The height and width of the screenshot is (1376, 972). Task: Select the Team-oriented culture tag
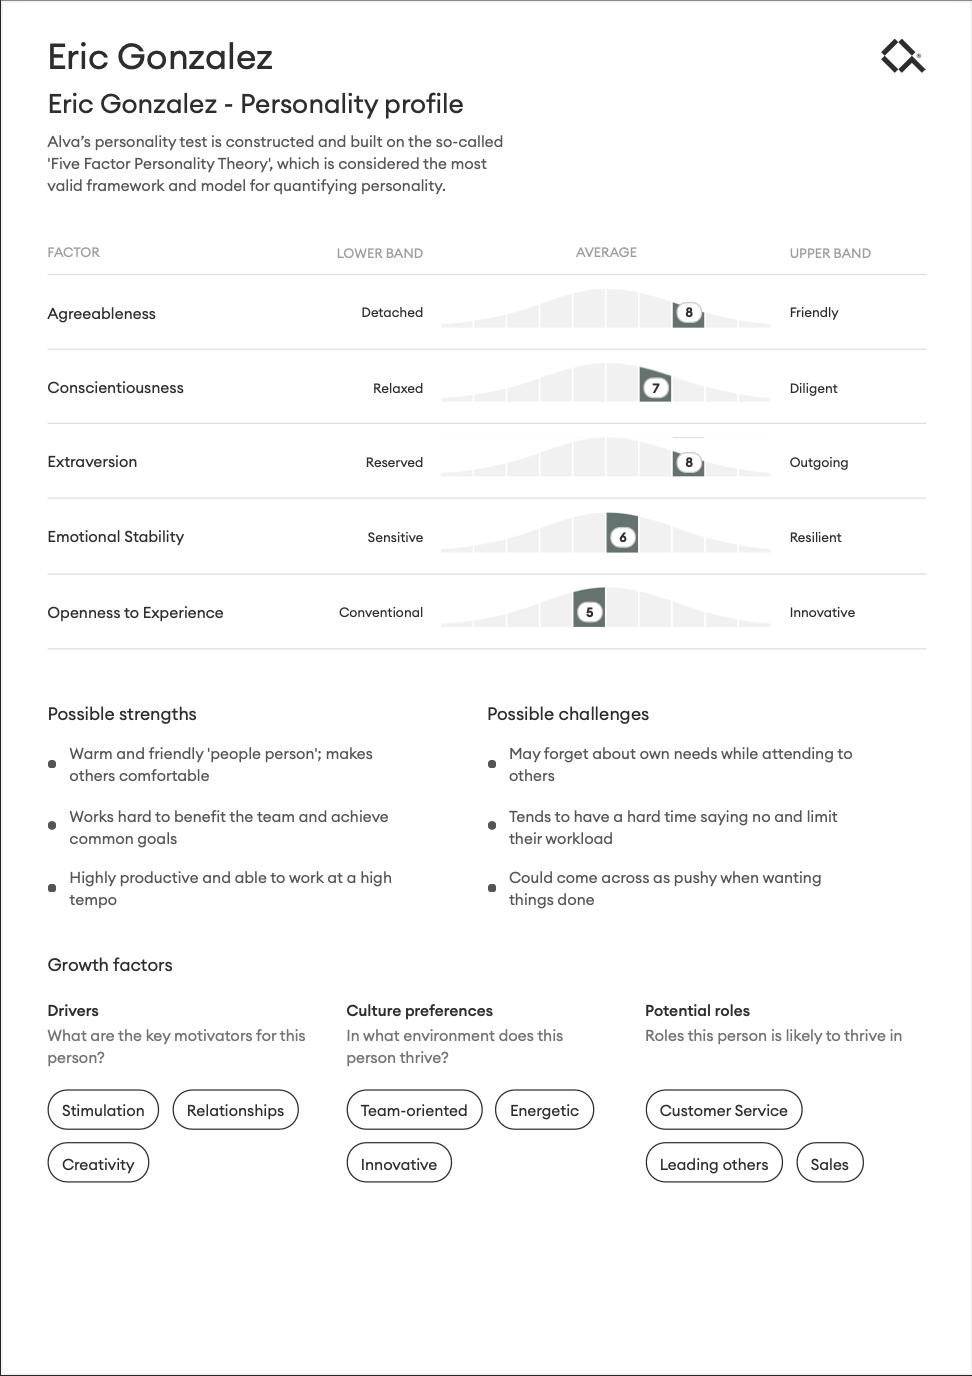click(414, 1110)
